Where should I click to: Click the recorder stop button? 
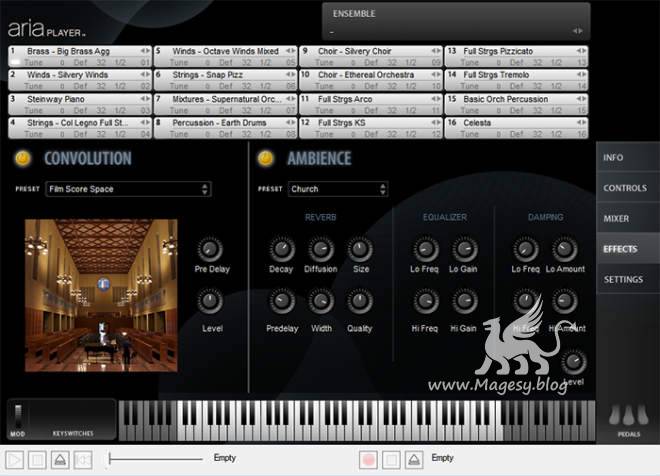391,460
